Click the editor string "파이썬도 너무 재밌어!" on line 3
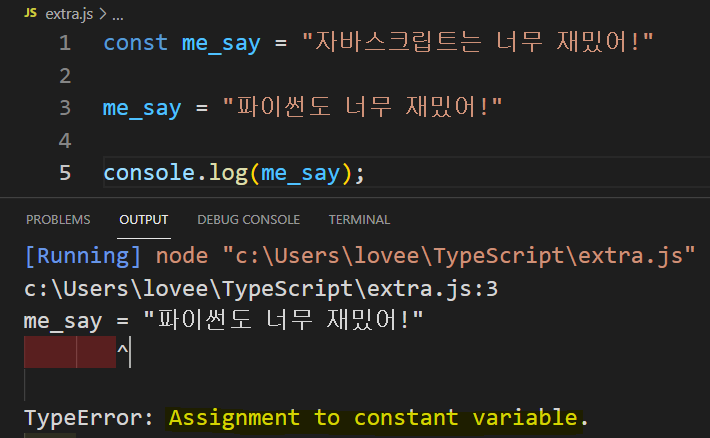Viewport: 710px width, 438px height. pos(363,107)
